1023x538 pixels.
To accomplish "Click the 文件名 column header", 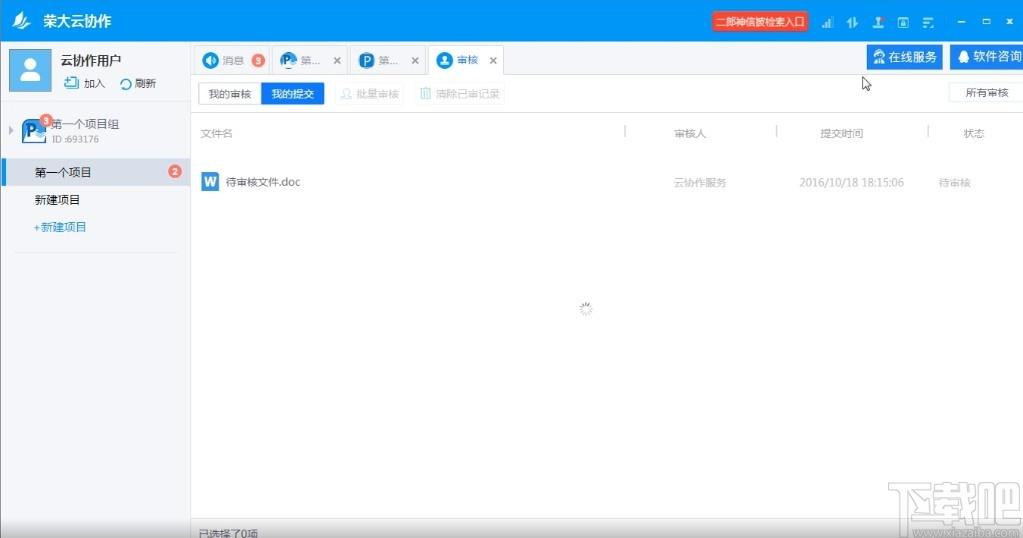I will (x=216, y=133).
